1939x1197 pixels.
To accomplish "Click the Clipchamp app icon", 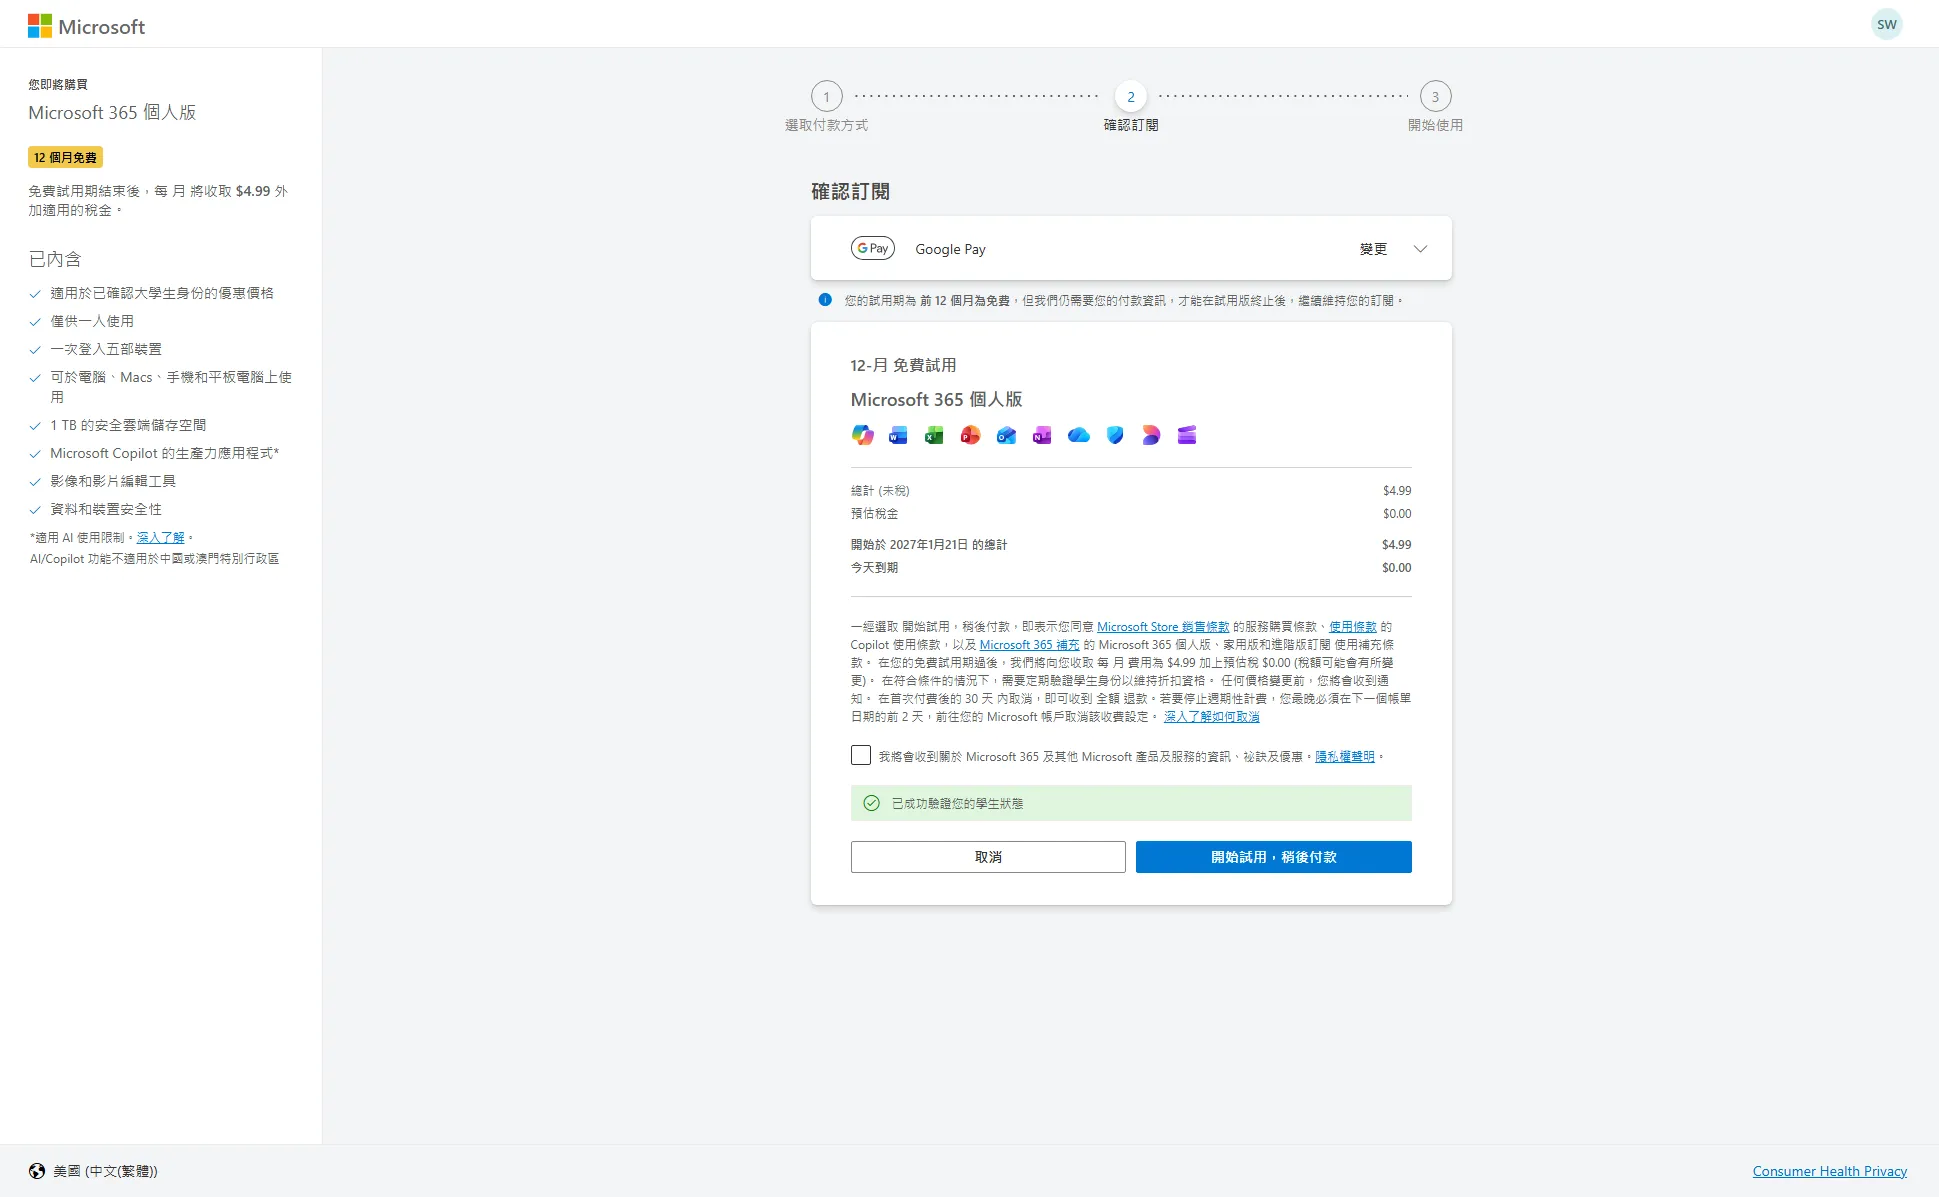I will [x=1187, y=435].
